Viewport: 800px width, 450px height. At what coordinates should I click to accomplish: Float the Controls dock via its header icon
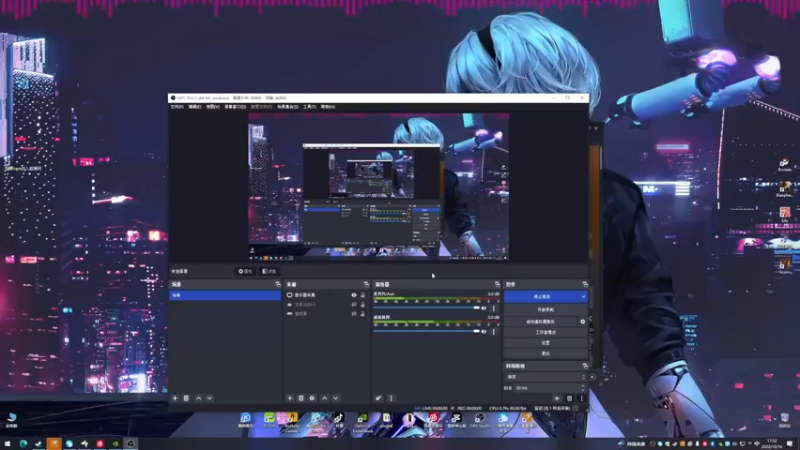pos(585,284)
